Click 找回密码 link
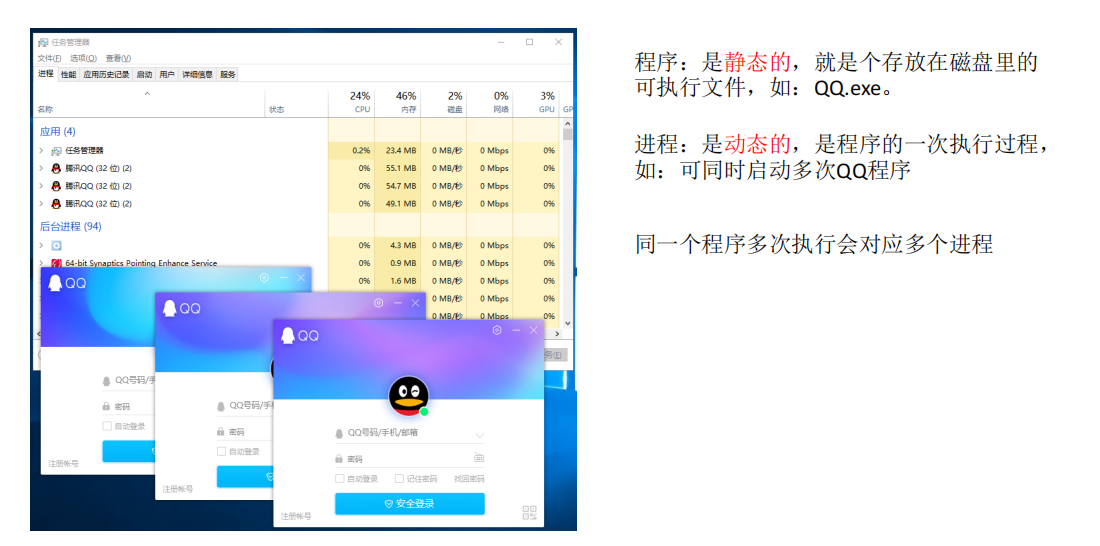 [469, 479]
